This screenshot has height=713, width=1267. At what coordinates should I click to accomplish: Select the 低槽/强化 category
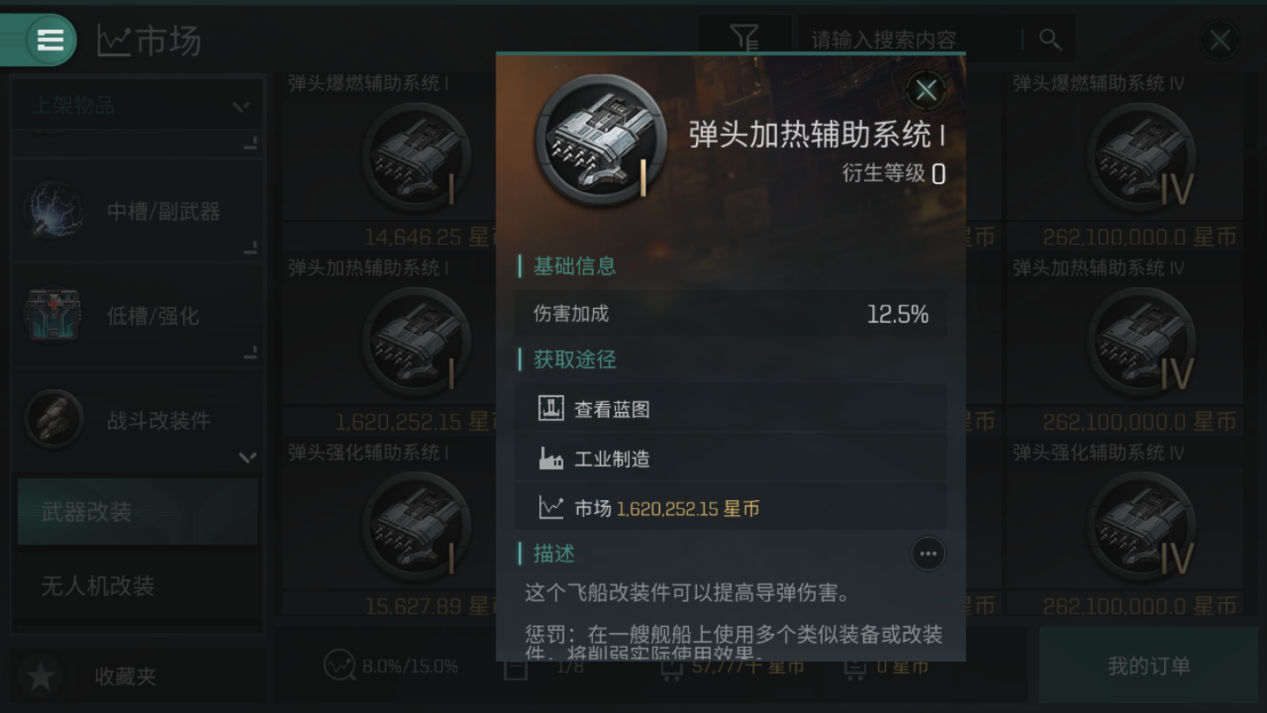pyautogui.click(x=137, y=316)
